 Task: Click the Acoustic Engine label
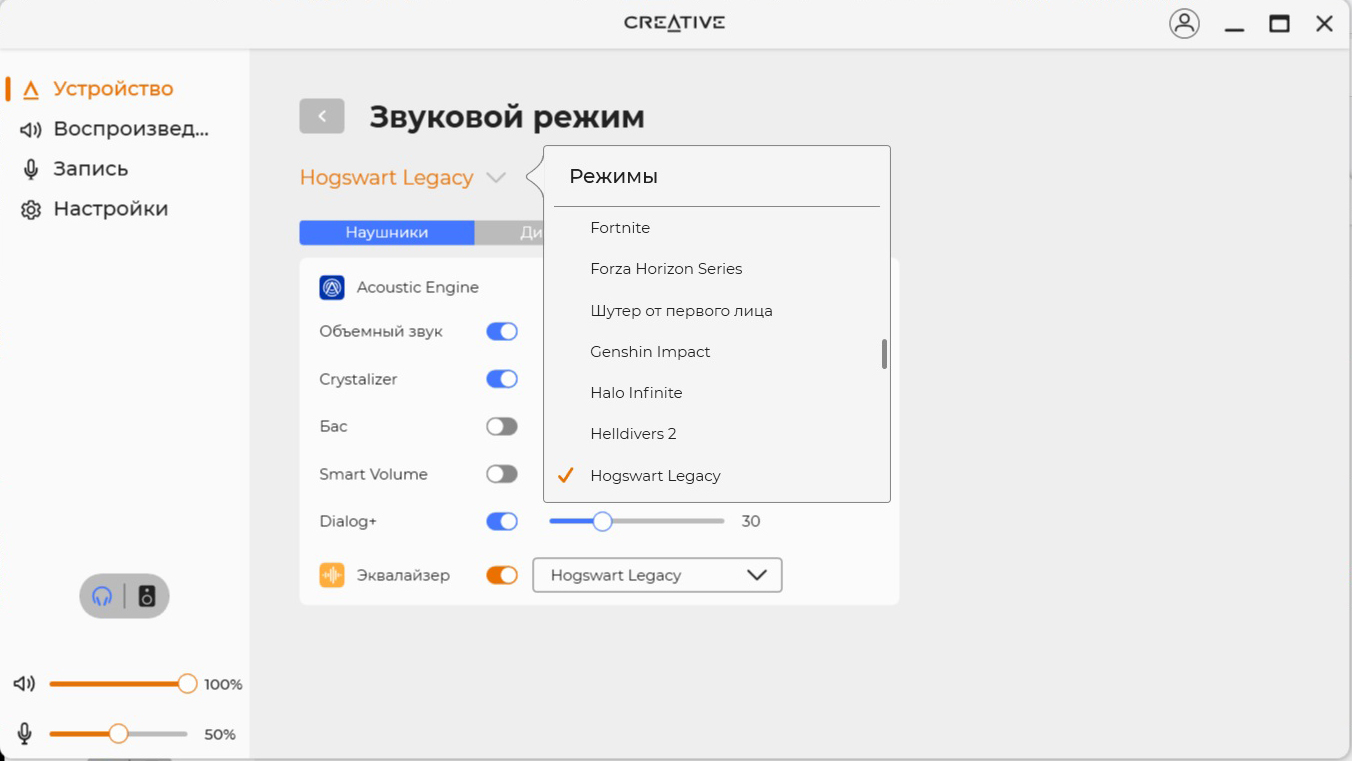point(418,288)
